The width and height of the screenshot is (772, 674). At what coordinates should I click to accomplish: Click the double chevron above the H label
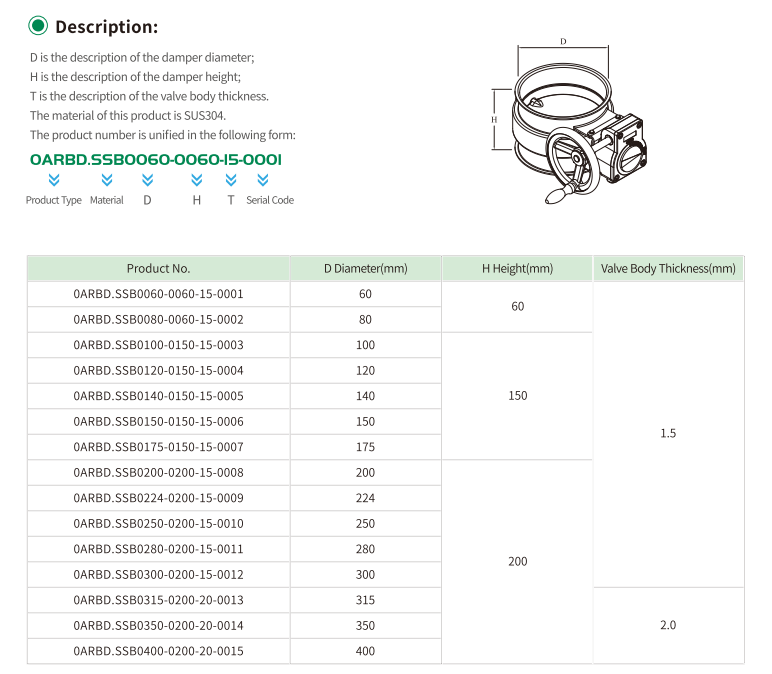coord(197,180)
